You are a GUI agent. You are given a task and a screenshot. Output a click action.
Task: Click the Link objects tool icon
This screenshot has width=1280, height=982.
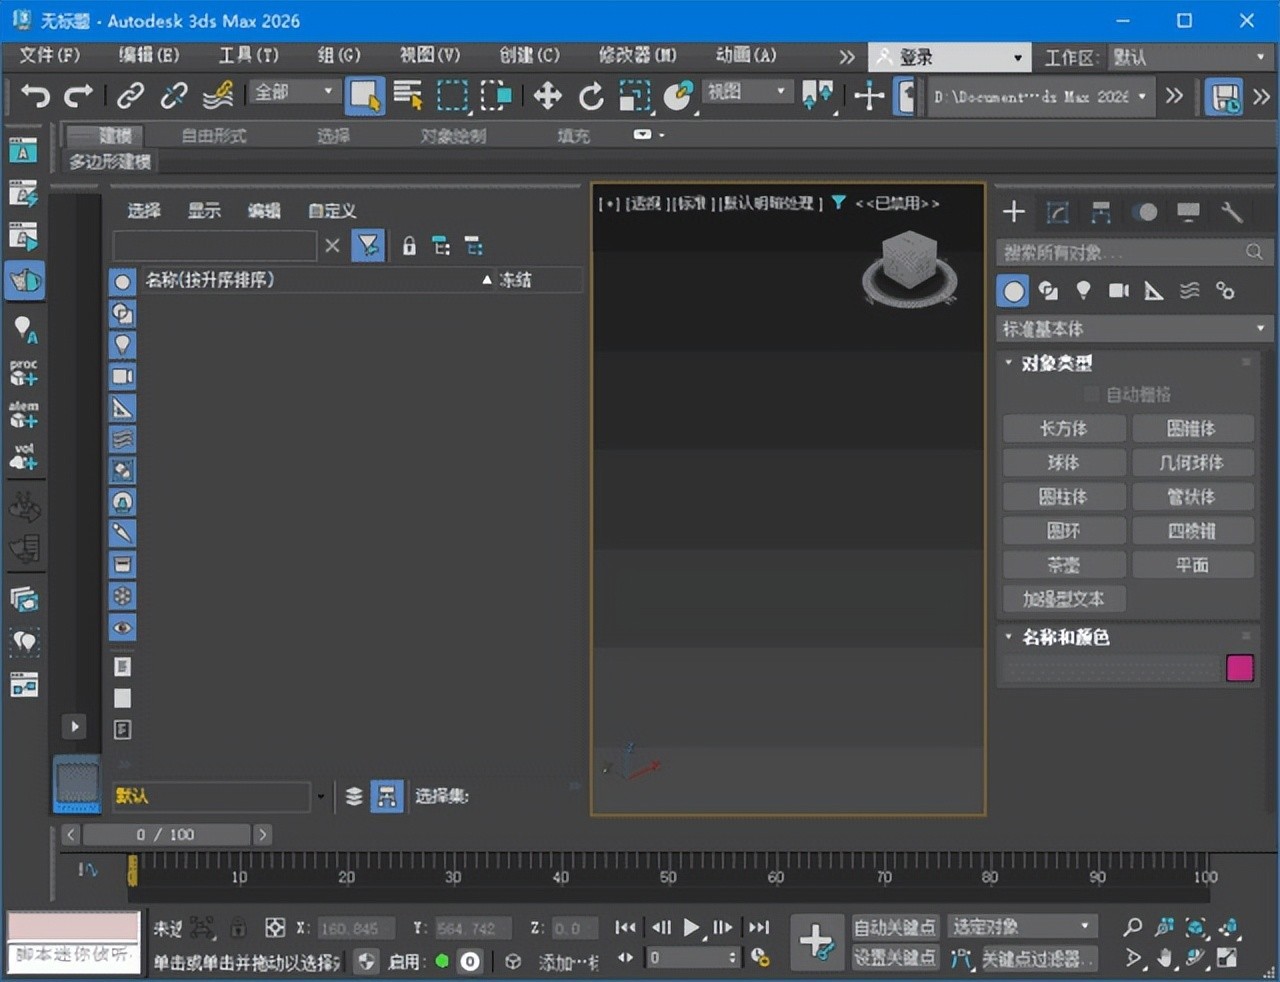(130, 96)
